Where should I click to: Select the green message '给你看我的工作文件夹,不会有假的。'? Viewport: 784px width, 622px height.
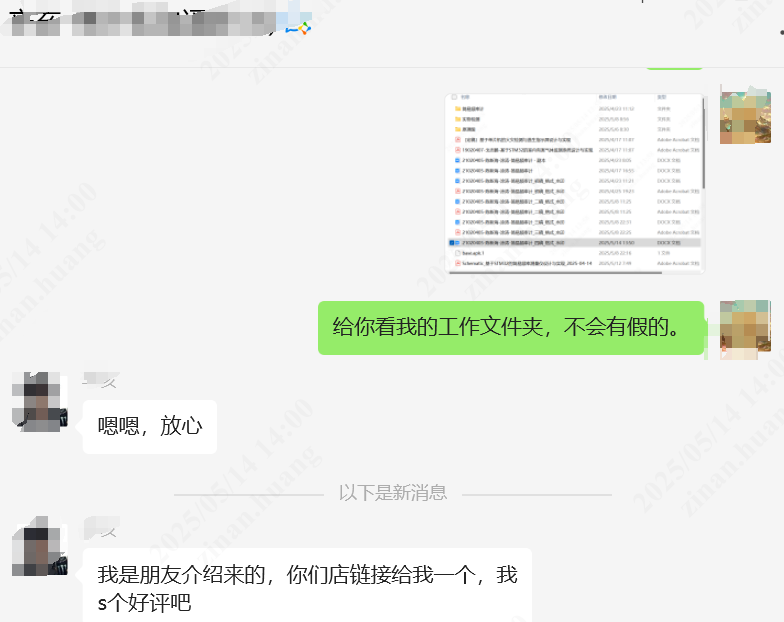click(x=511, y=328)
